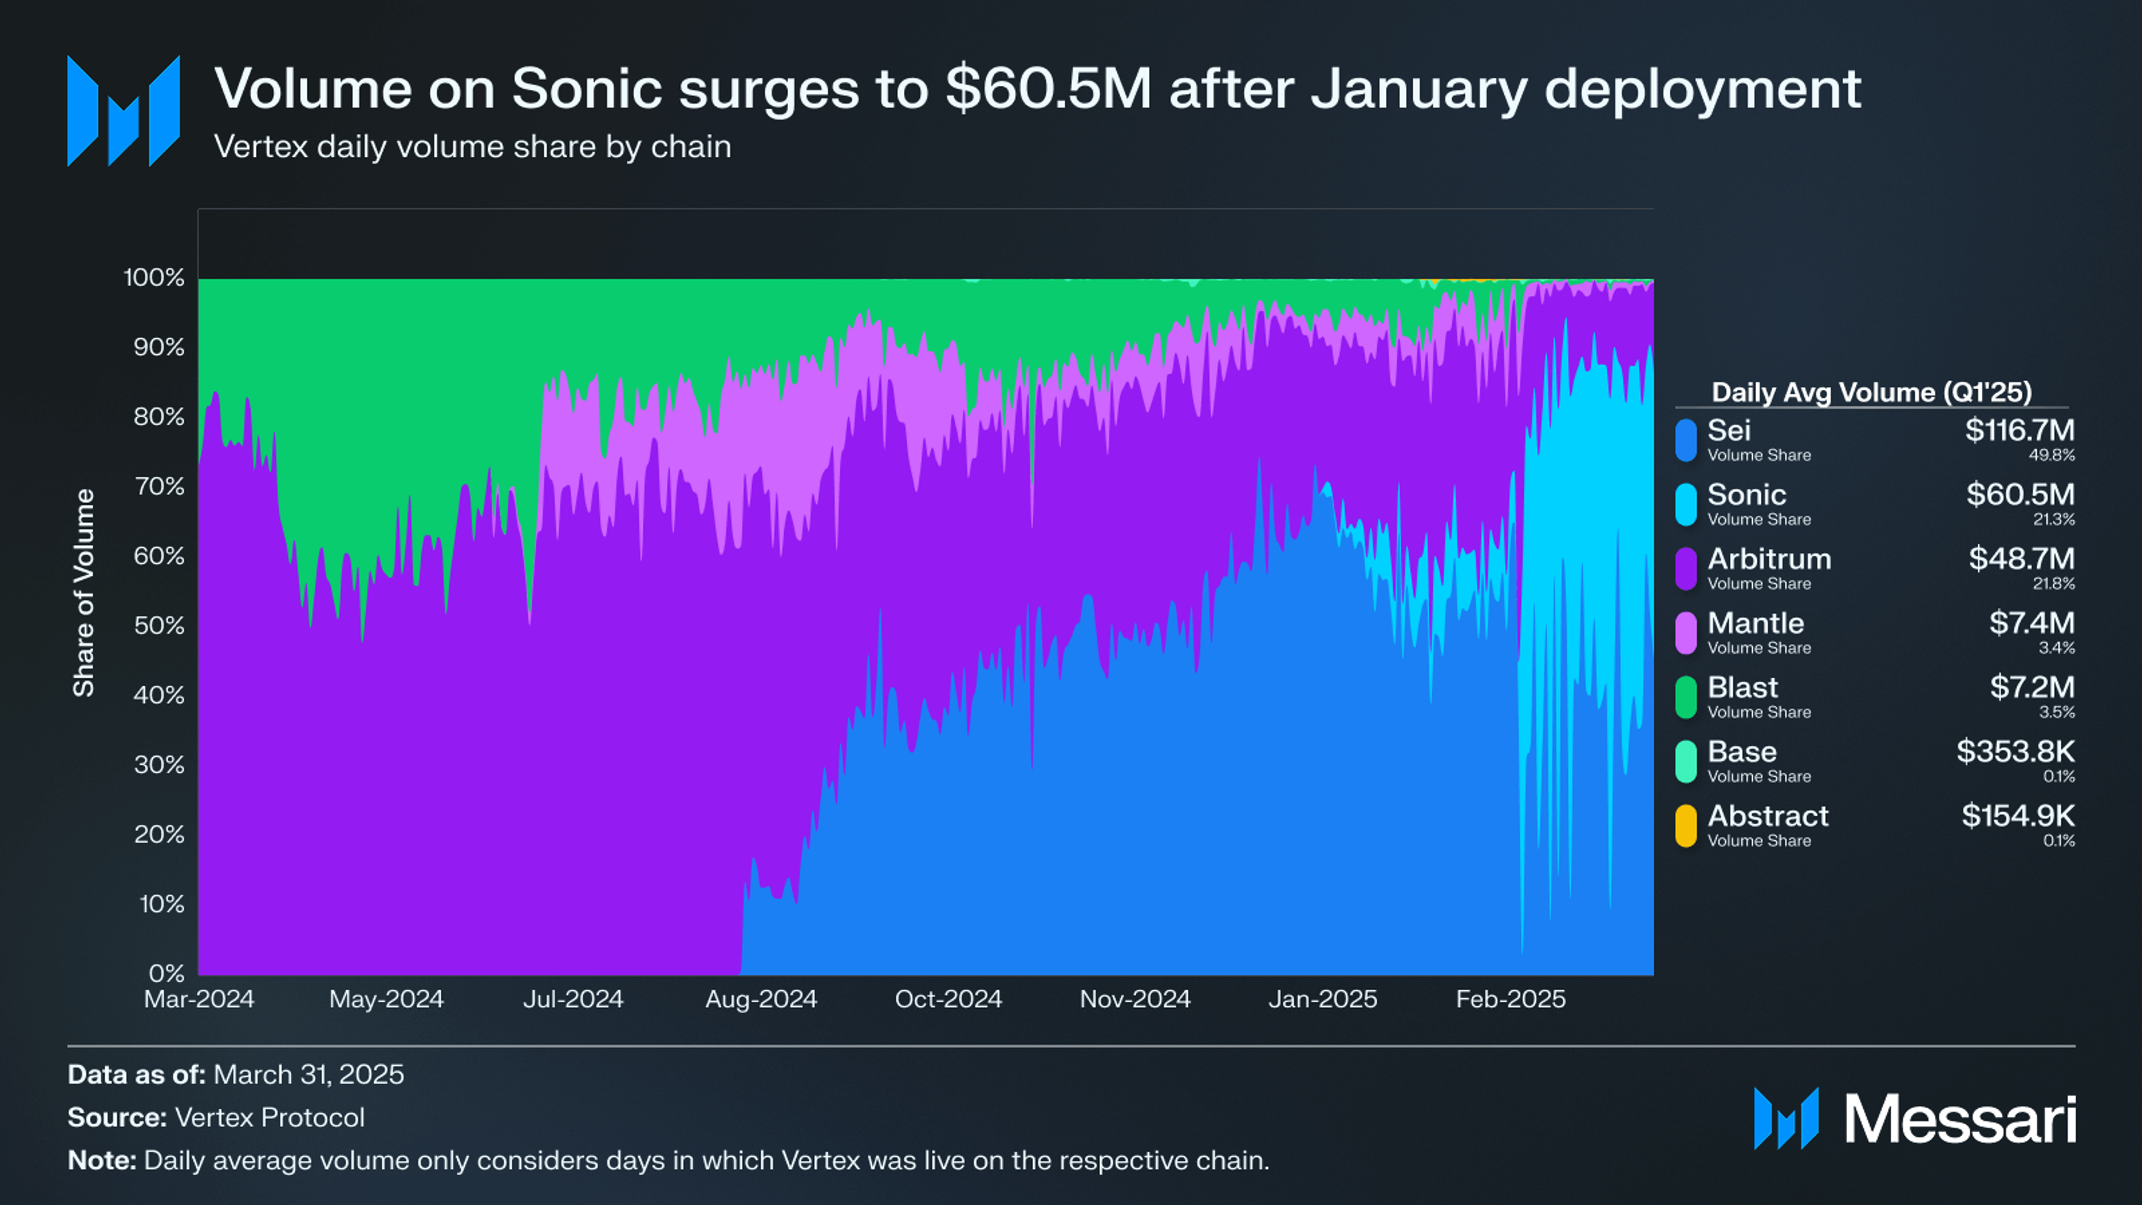Click the Mantle light purple legend swatch

click(x=1686, y=633)
